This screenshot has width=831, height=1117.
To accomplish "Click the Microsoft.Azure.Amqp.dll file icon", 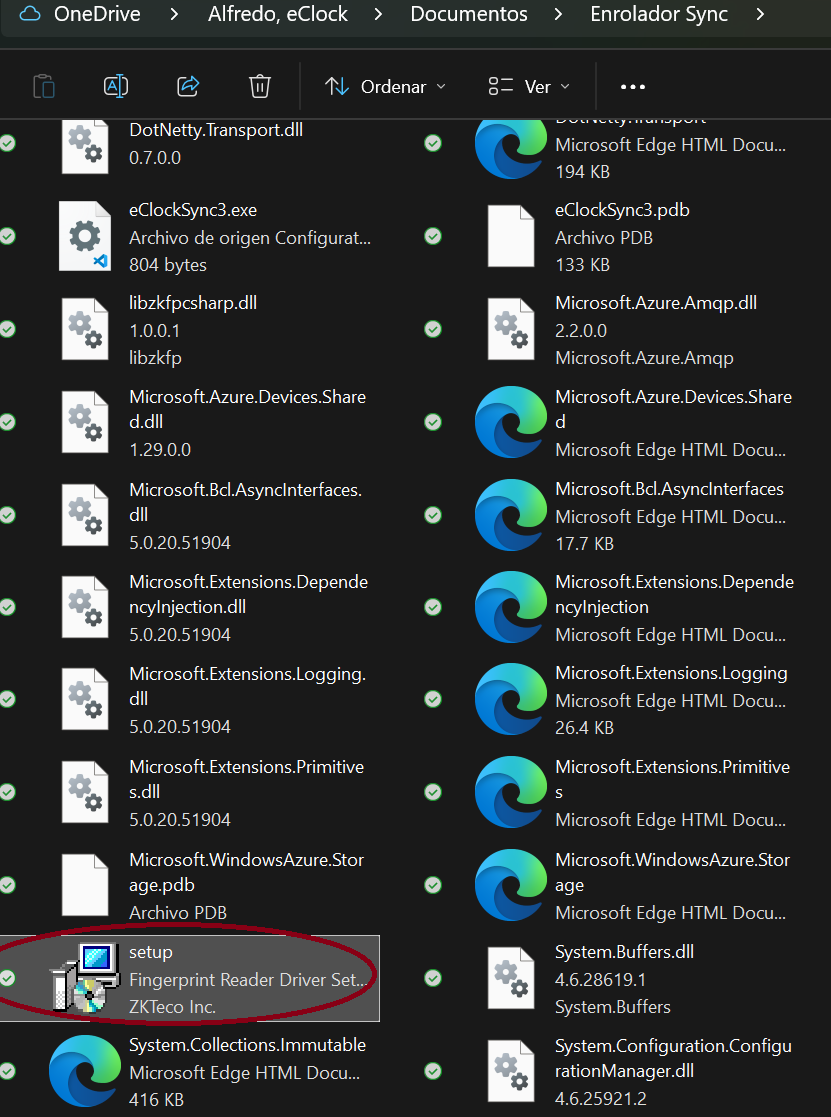I will click(x=511, y=329).
